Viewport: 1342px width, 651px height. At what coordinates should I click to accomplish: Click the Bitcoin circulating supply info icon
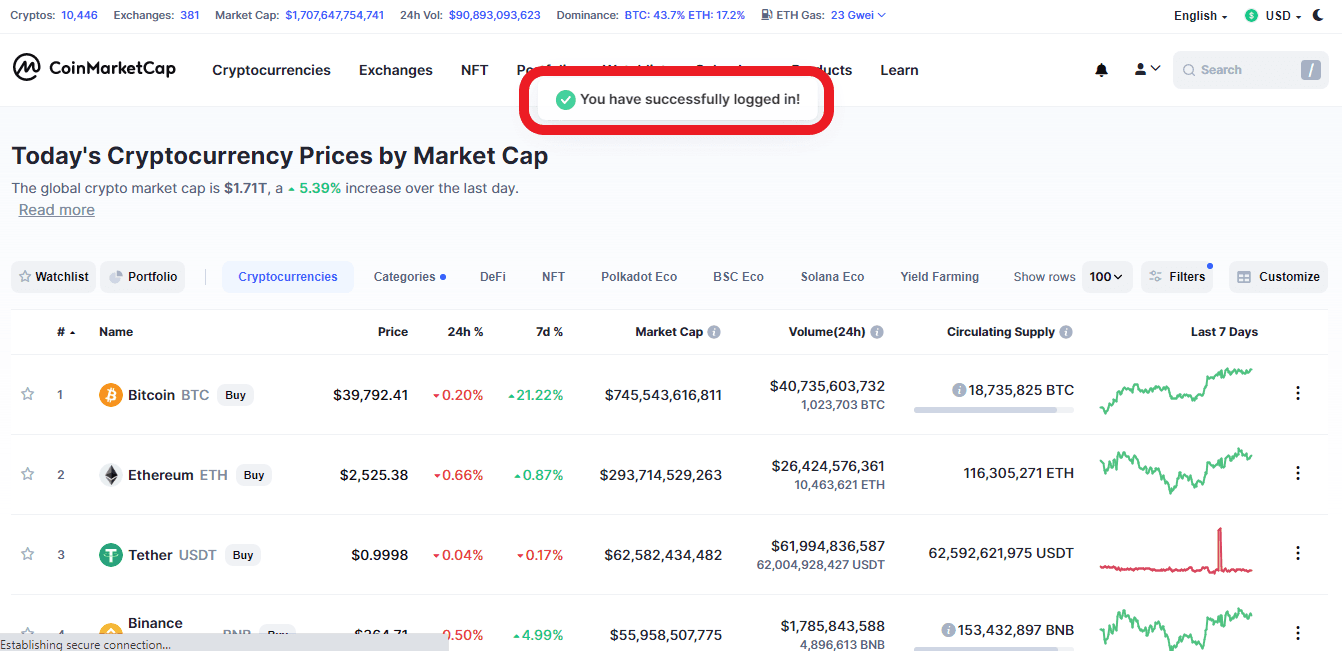pos(959,390)
